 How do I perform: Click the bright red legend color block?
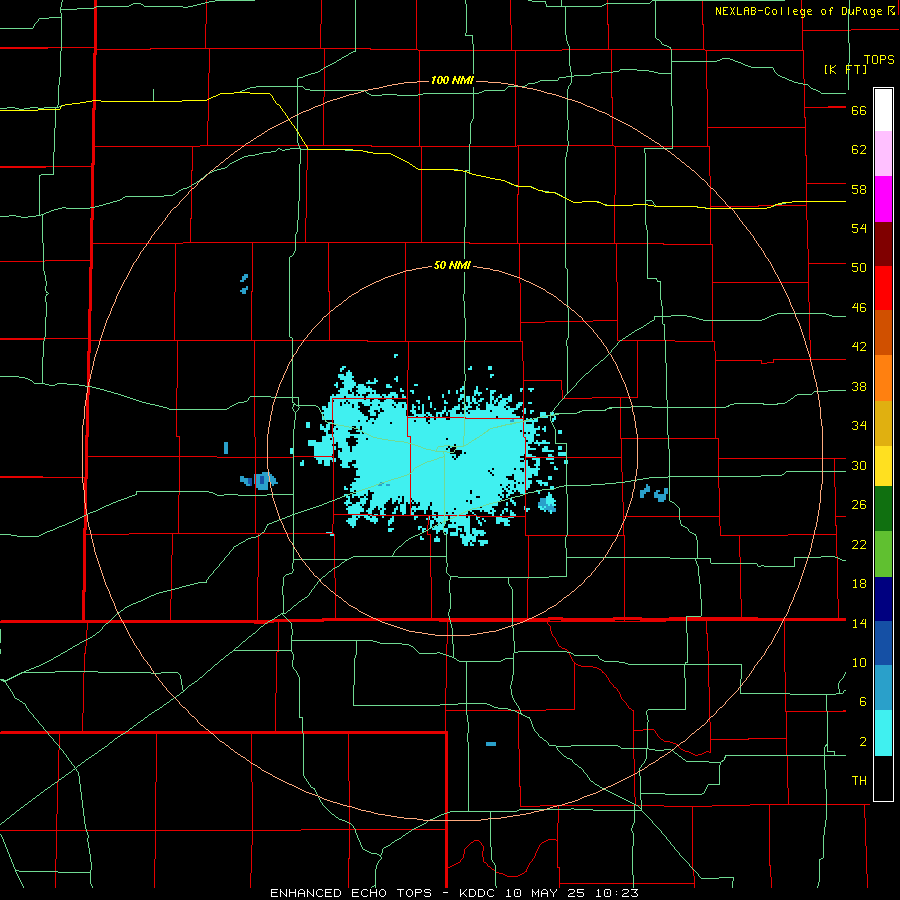(x=883, y=288)
